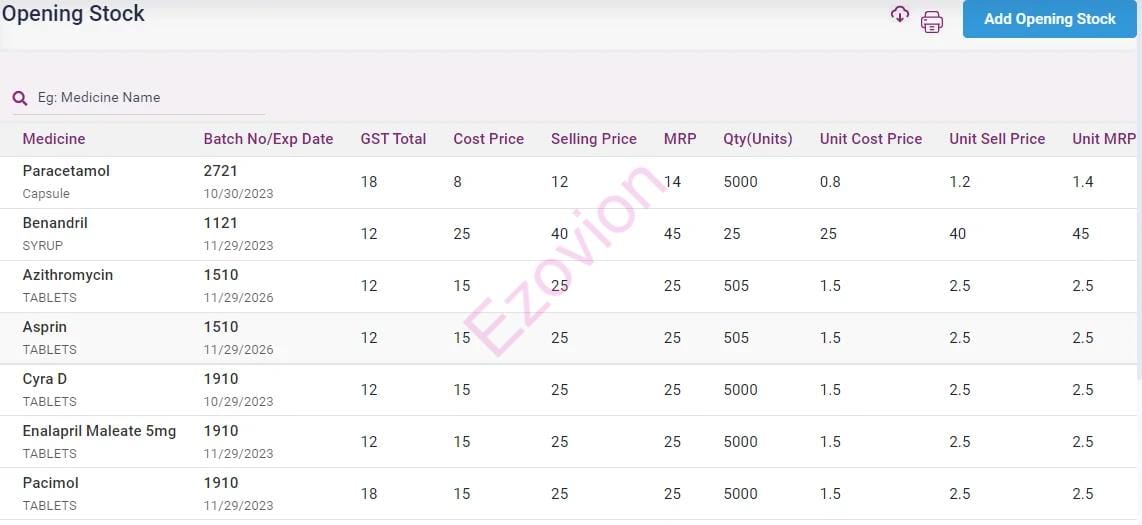Click the Selling Price column header
The image size is (1142, 525).
[x=593, y=139]
